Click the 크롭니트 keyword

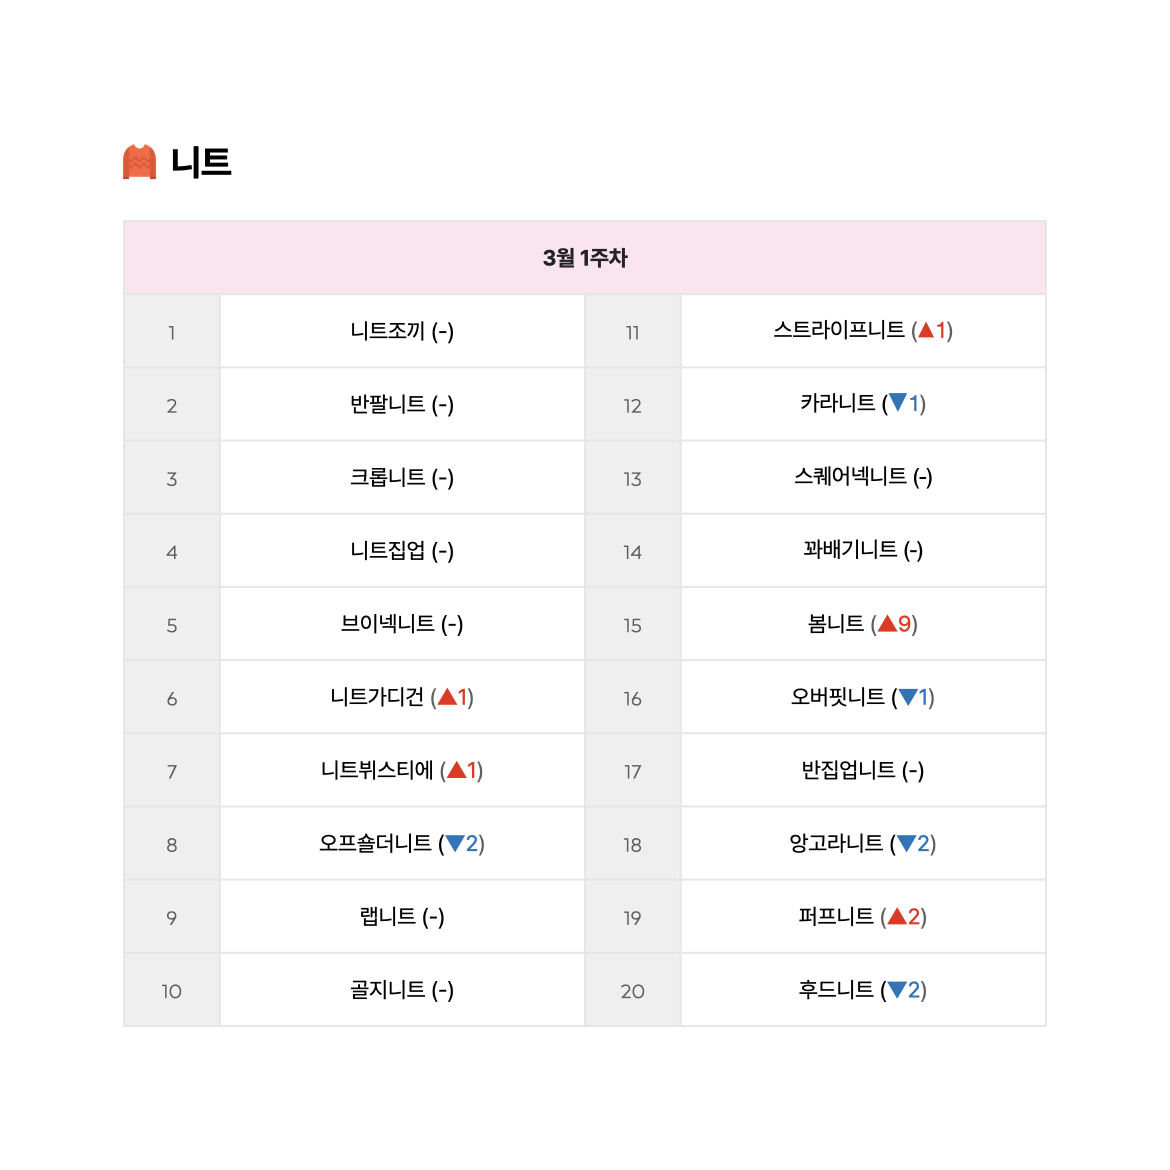tap(387, 477)
